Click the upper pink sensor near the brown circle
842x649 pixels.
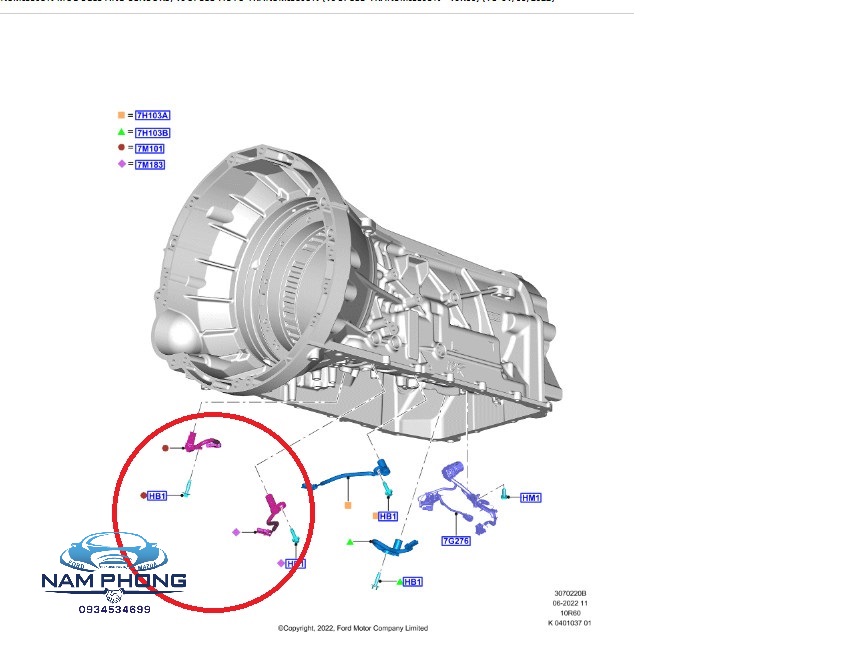click(202, 442)
